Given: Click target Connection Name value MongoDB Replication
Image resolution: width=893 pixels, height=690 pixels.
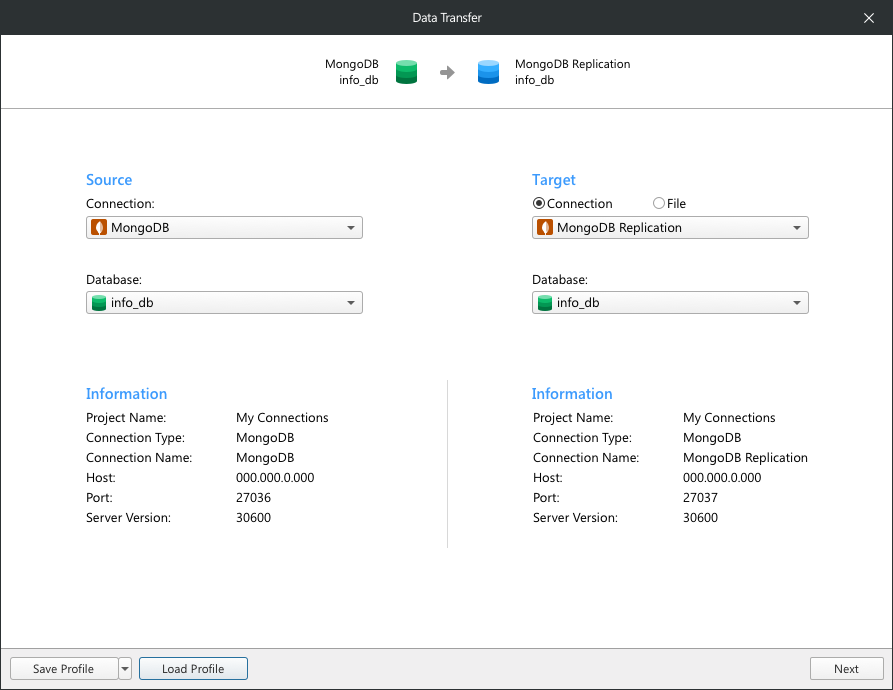Looking at the screenshot, I should pyautogui.click(x=745, y=458).
